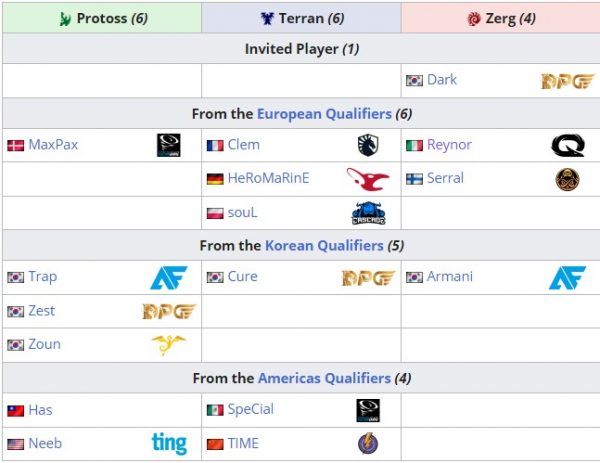Image resolution: width=600 pixels, height=463 pixels.
Task: Click the Protoss race icon in header
Action: [x=65, y=18]
